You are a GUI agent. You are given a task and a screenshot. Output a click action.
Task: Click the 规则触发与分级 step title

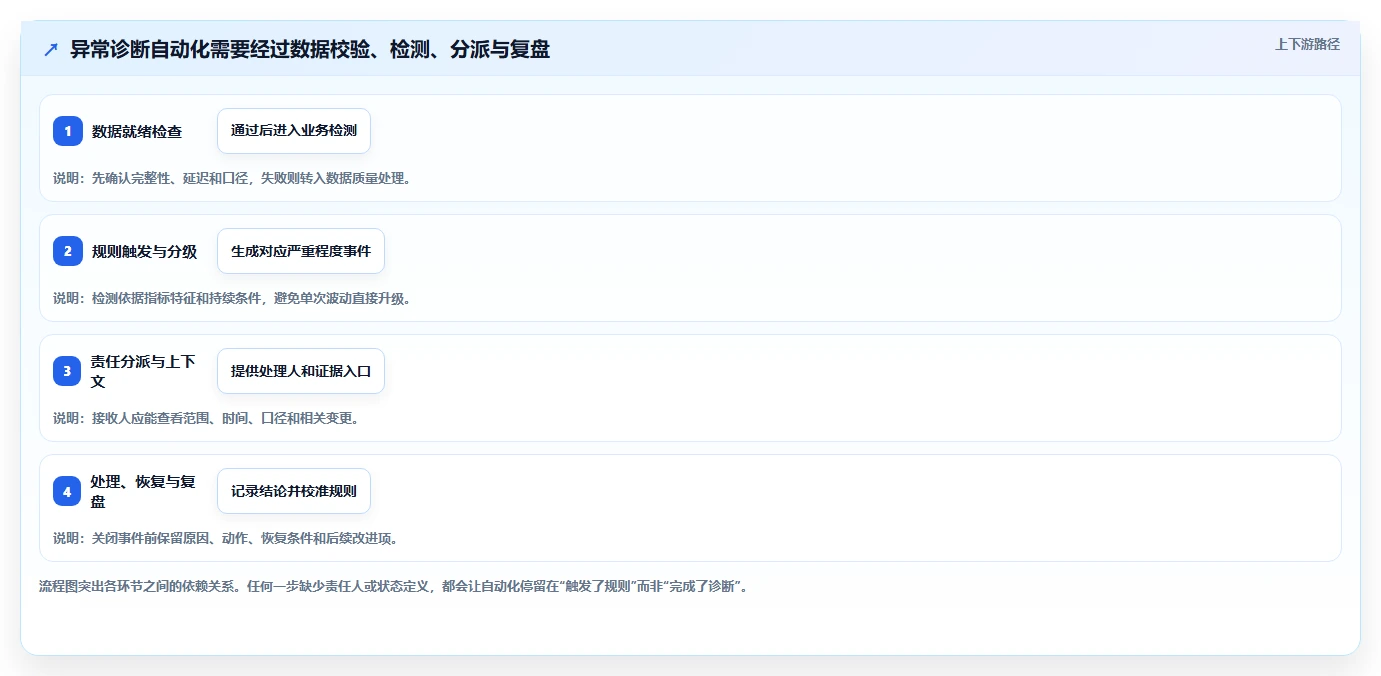tap(144, 251)
